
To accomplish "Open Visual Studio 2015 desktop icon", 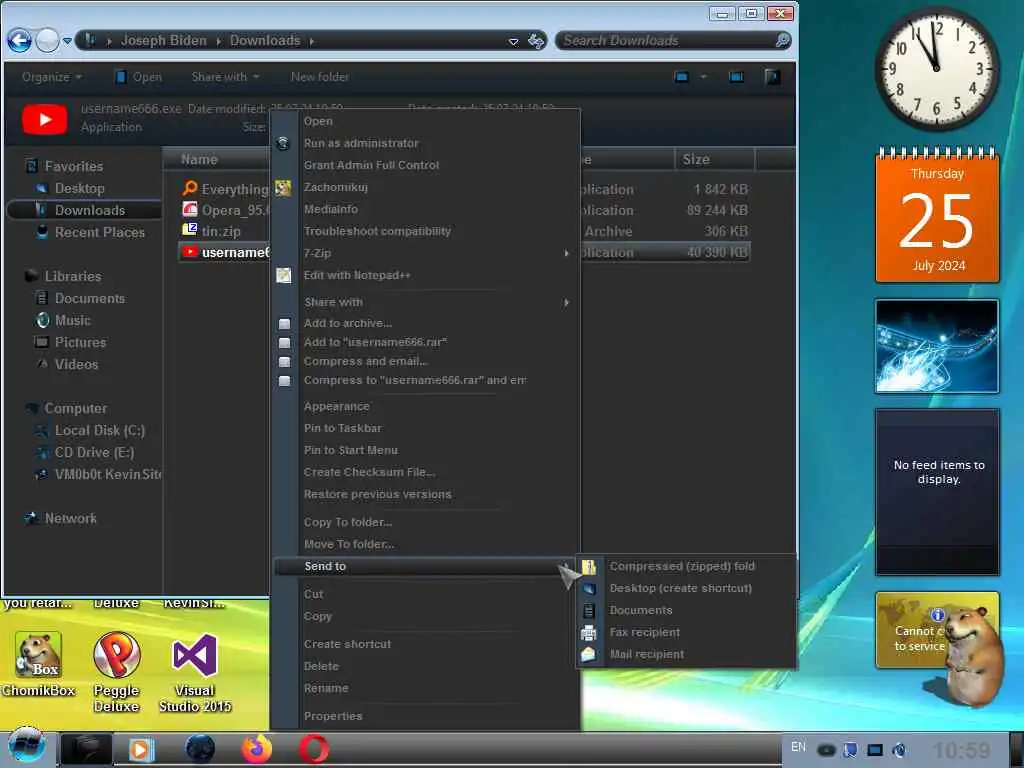I will click(195, 673).
